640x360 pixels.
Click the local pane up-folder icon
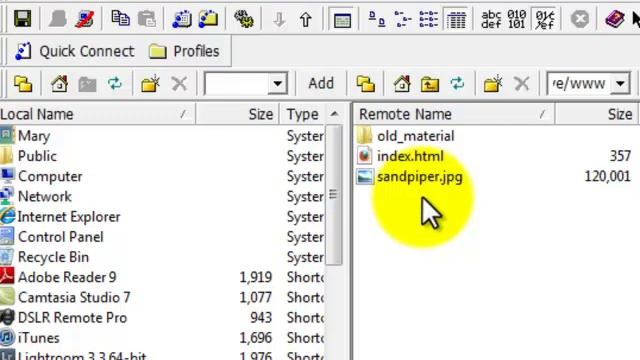(x=87, y=84)
